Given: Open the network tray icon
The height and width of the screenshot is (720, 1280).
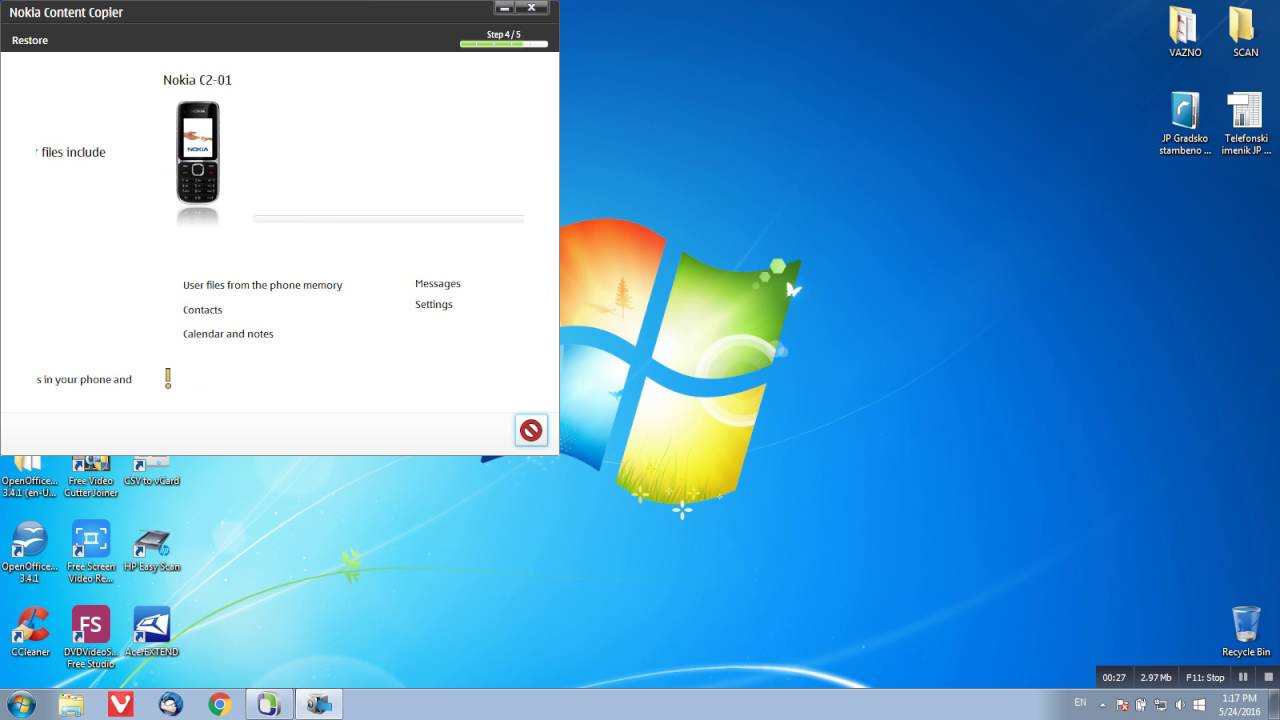Looking at the screenshot, I should click(1160, 704).
